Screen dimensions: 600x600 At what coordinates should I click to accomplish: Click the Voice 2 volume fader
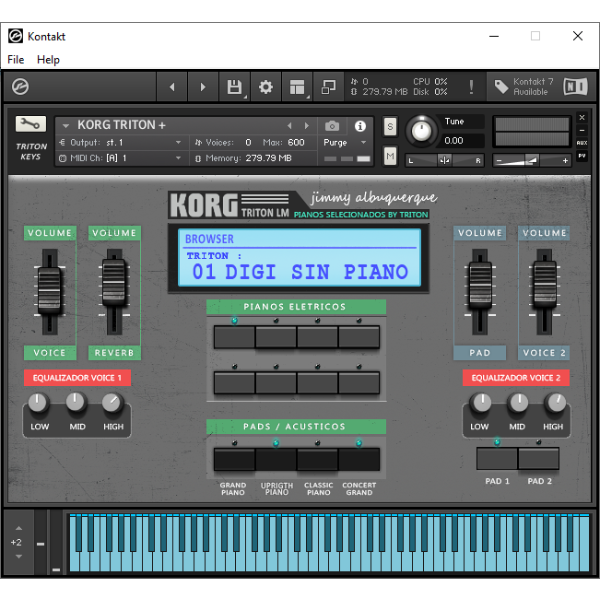(545, 284)
